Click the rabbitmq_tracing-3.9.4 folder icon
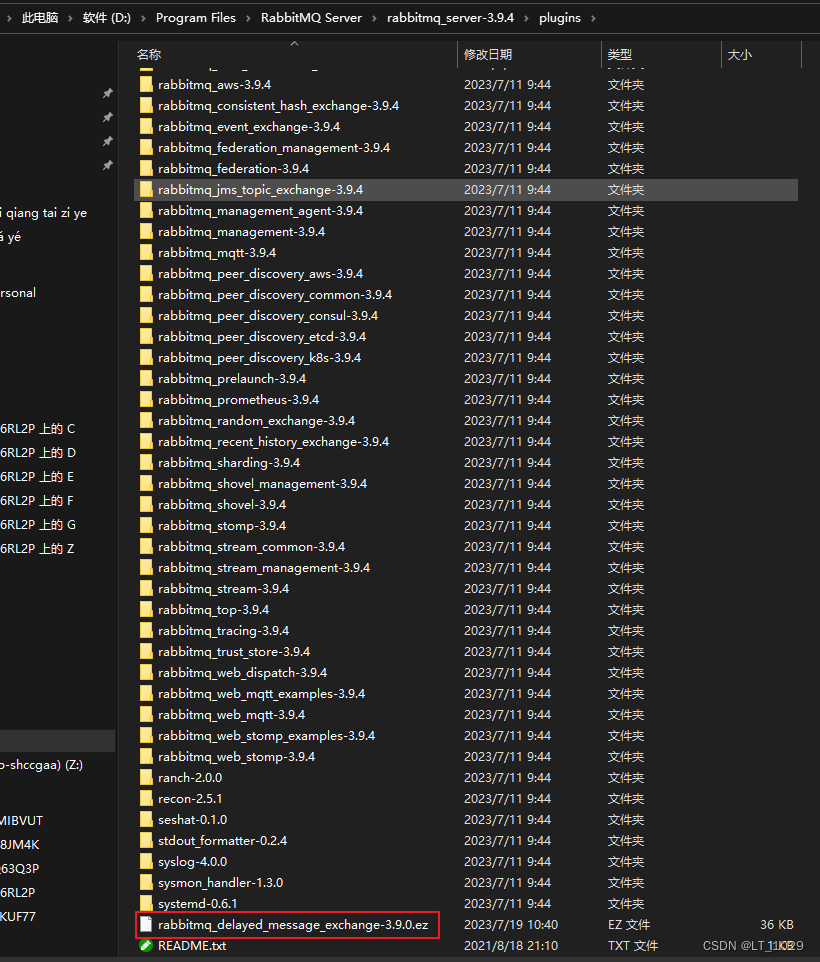Image resolution: width=820 pixels, height=962 pixels. [x=146, y=631]
